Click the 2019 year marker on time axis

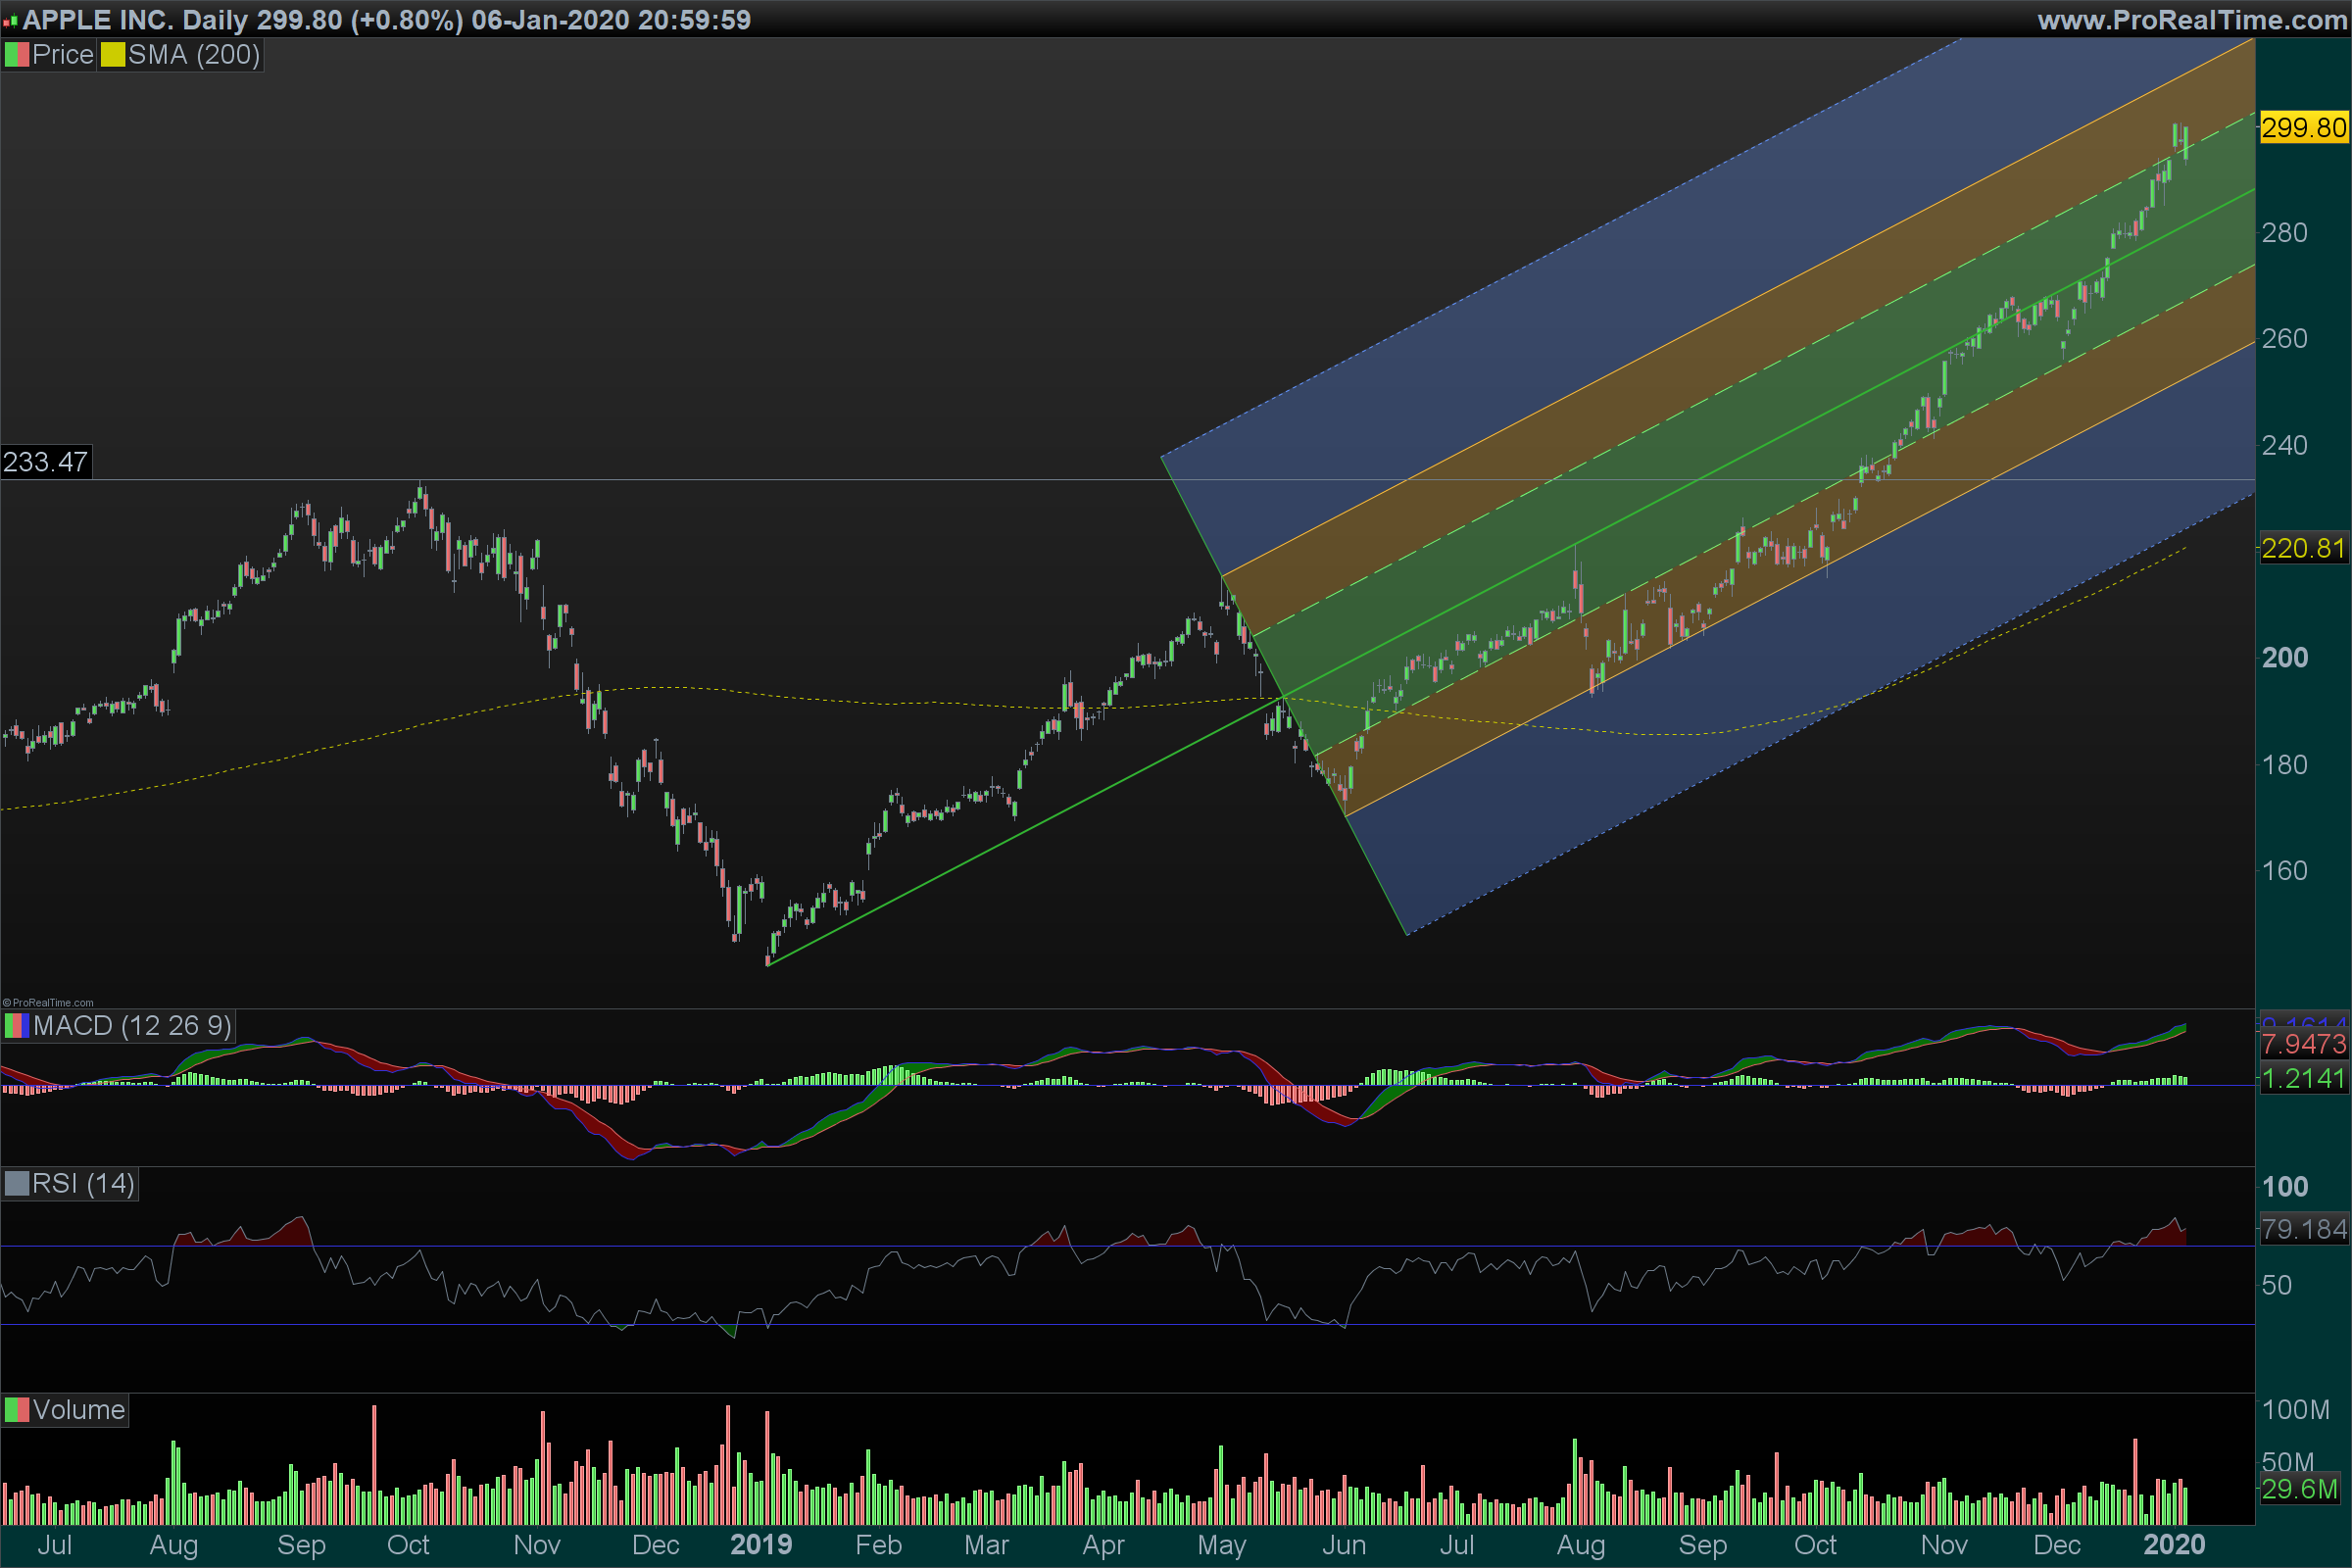click(760, 1545)
